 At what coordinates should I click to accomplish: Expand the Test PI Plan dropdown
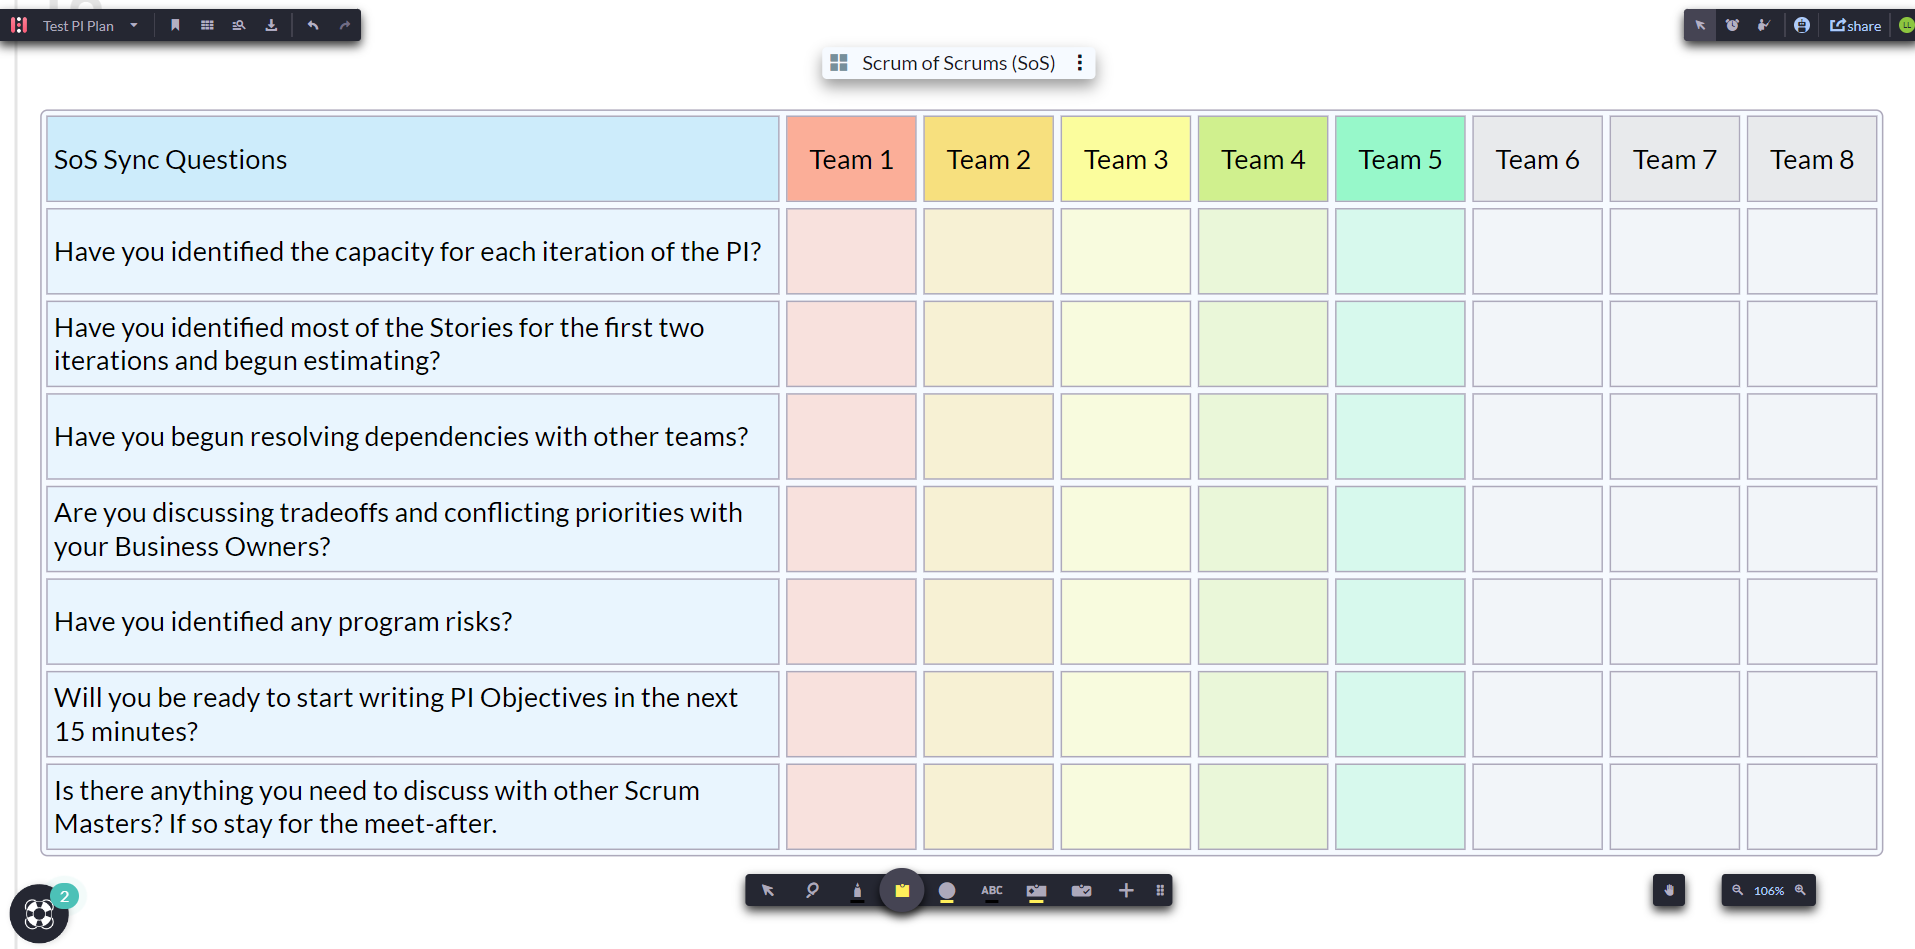pos(134,25)
